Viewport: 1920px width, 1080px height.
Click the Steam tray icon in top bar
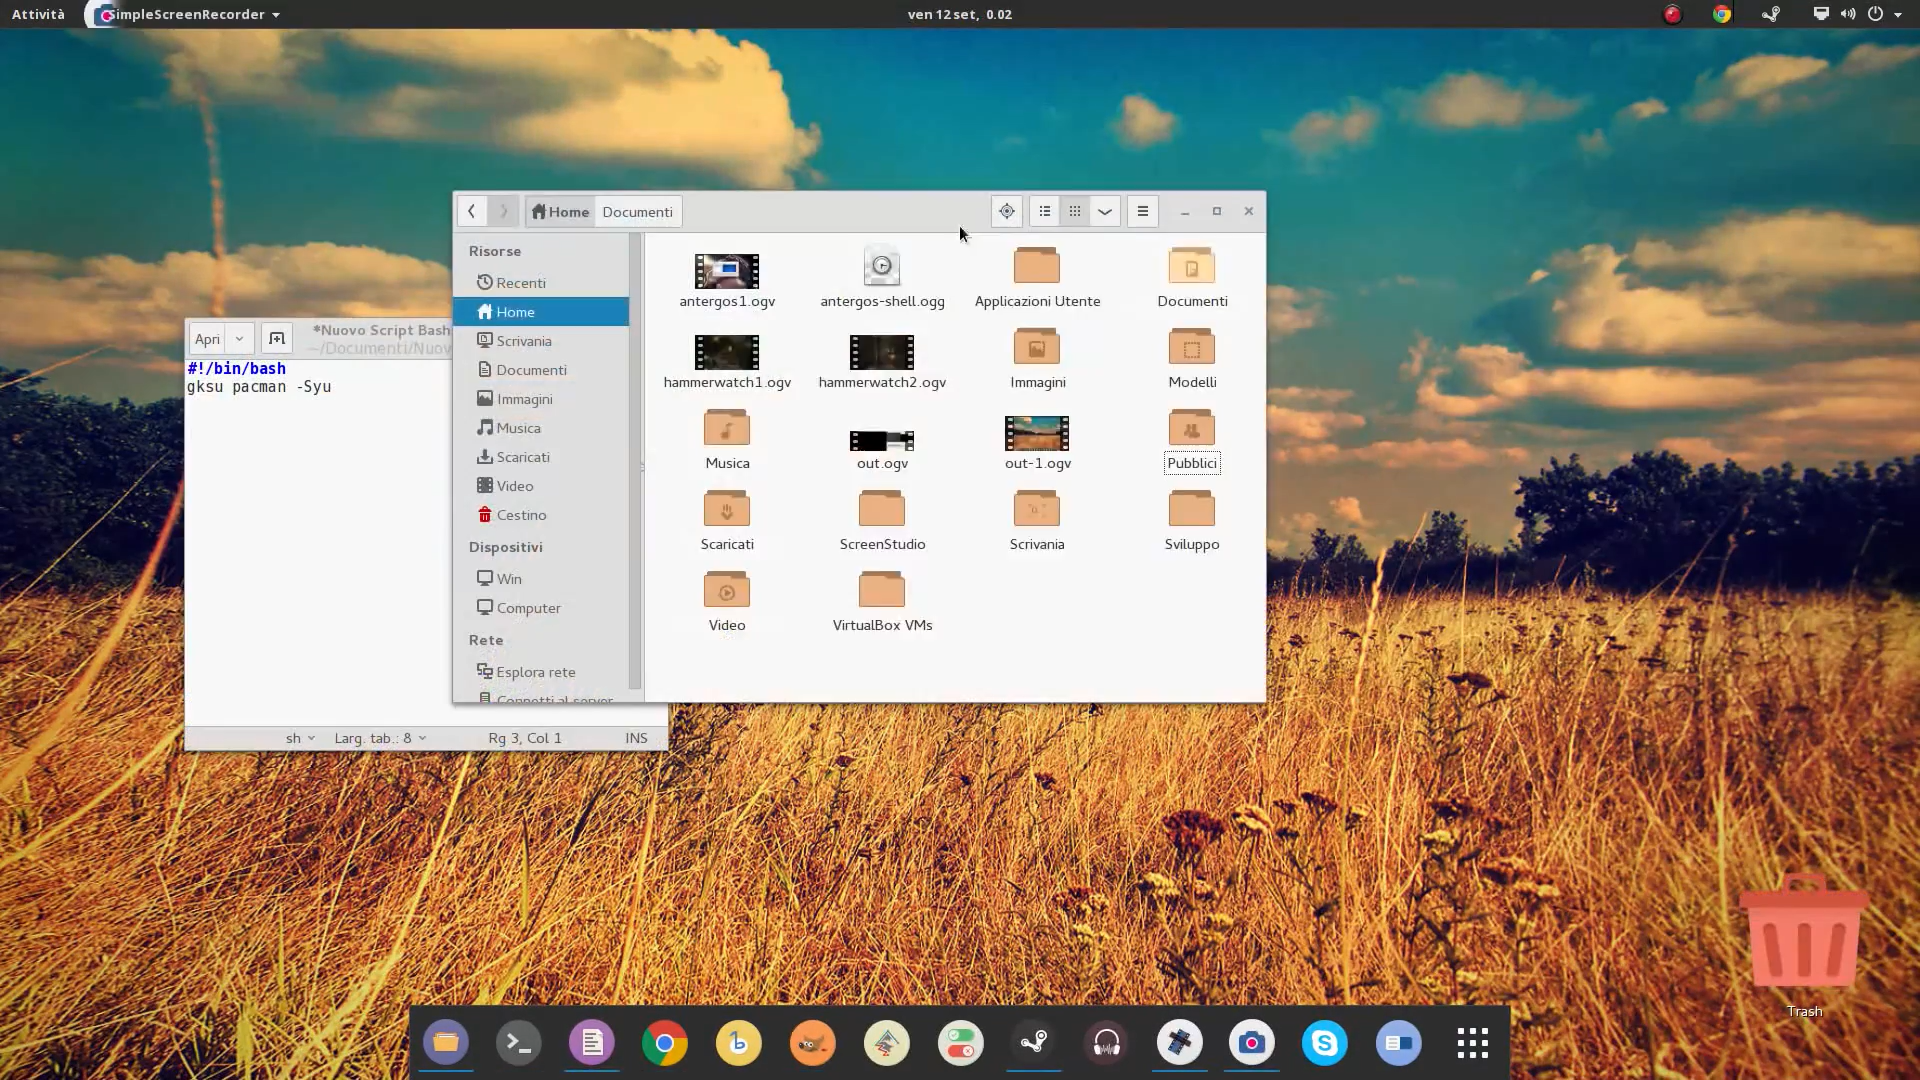pos(1771,14)
